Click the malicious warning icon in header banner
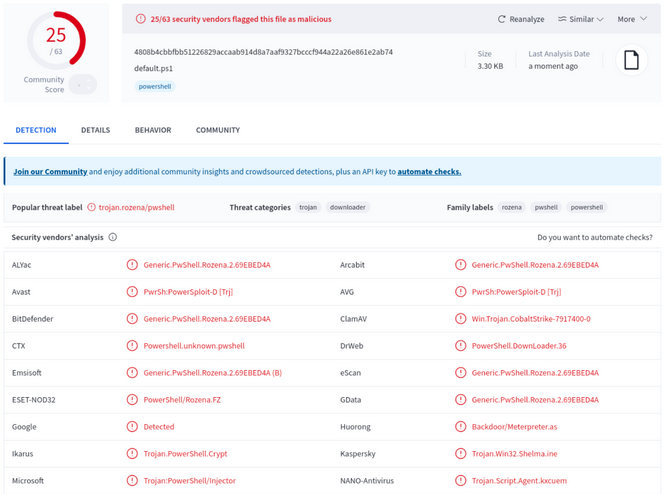The width and height of the screenshot is (668, 494). tap(141, 19)
